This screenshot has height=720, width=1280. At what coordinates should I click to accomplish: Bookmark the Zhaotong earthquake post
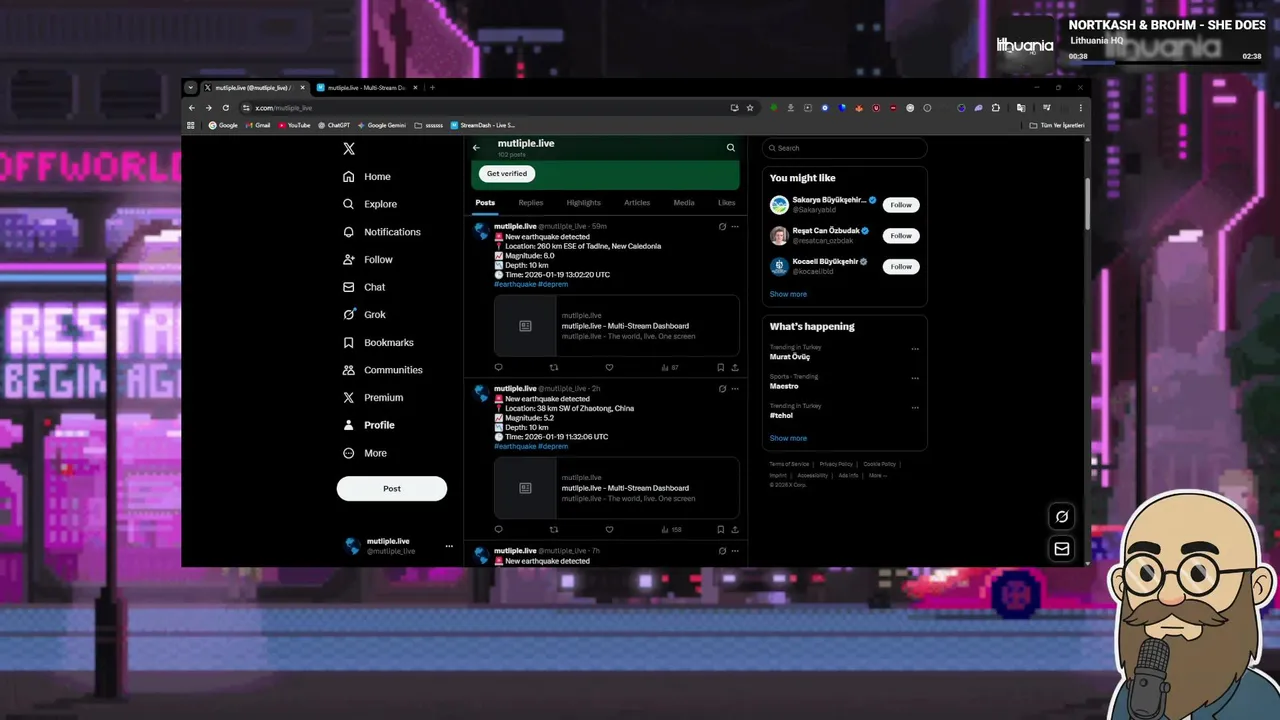click(x=720, y=530)
